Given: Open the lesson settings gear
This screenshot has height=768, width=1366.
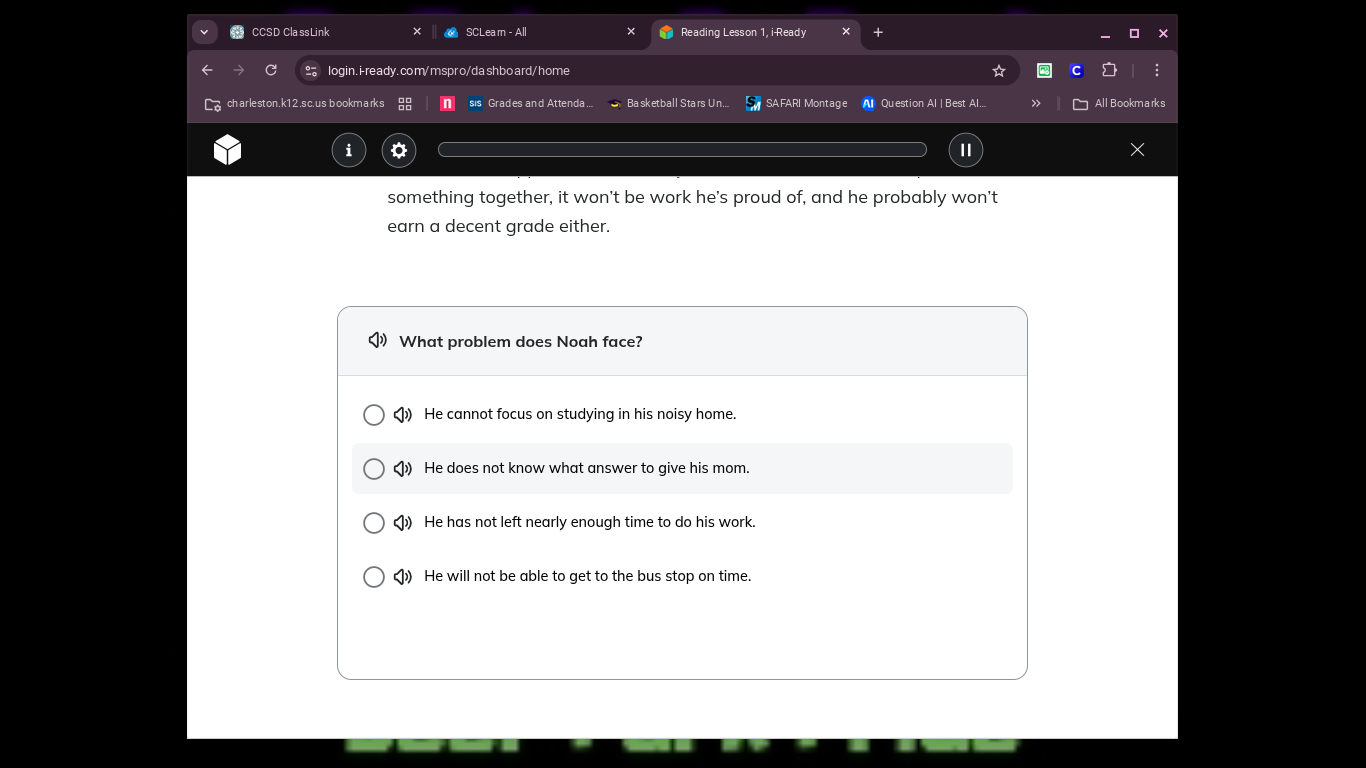Looking at the screenshot, I should (399, 150).
